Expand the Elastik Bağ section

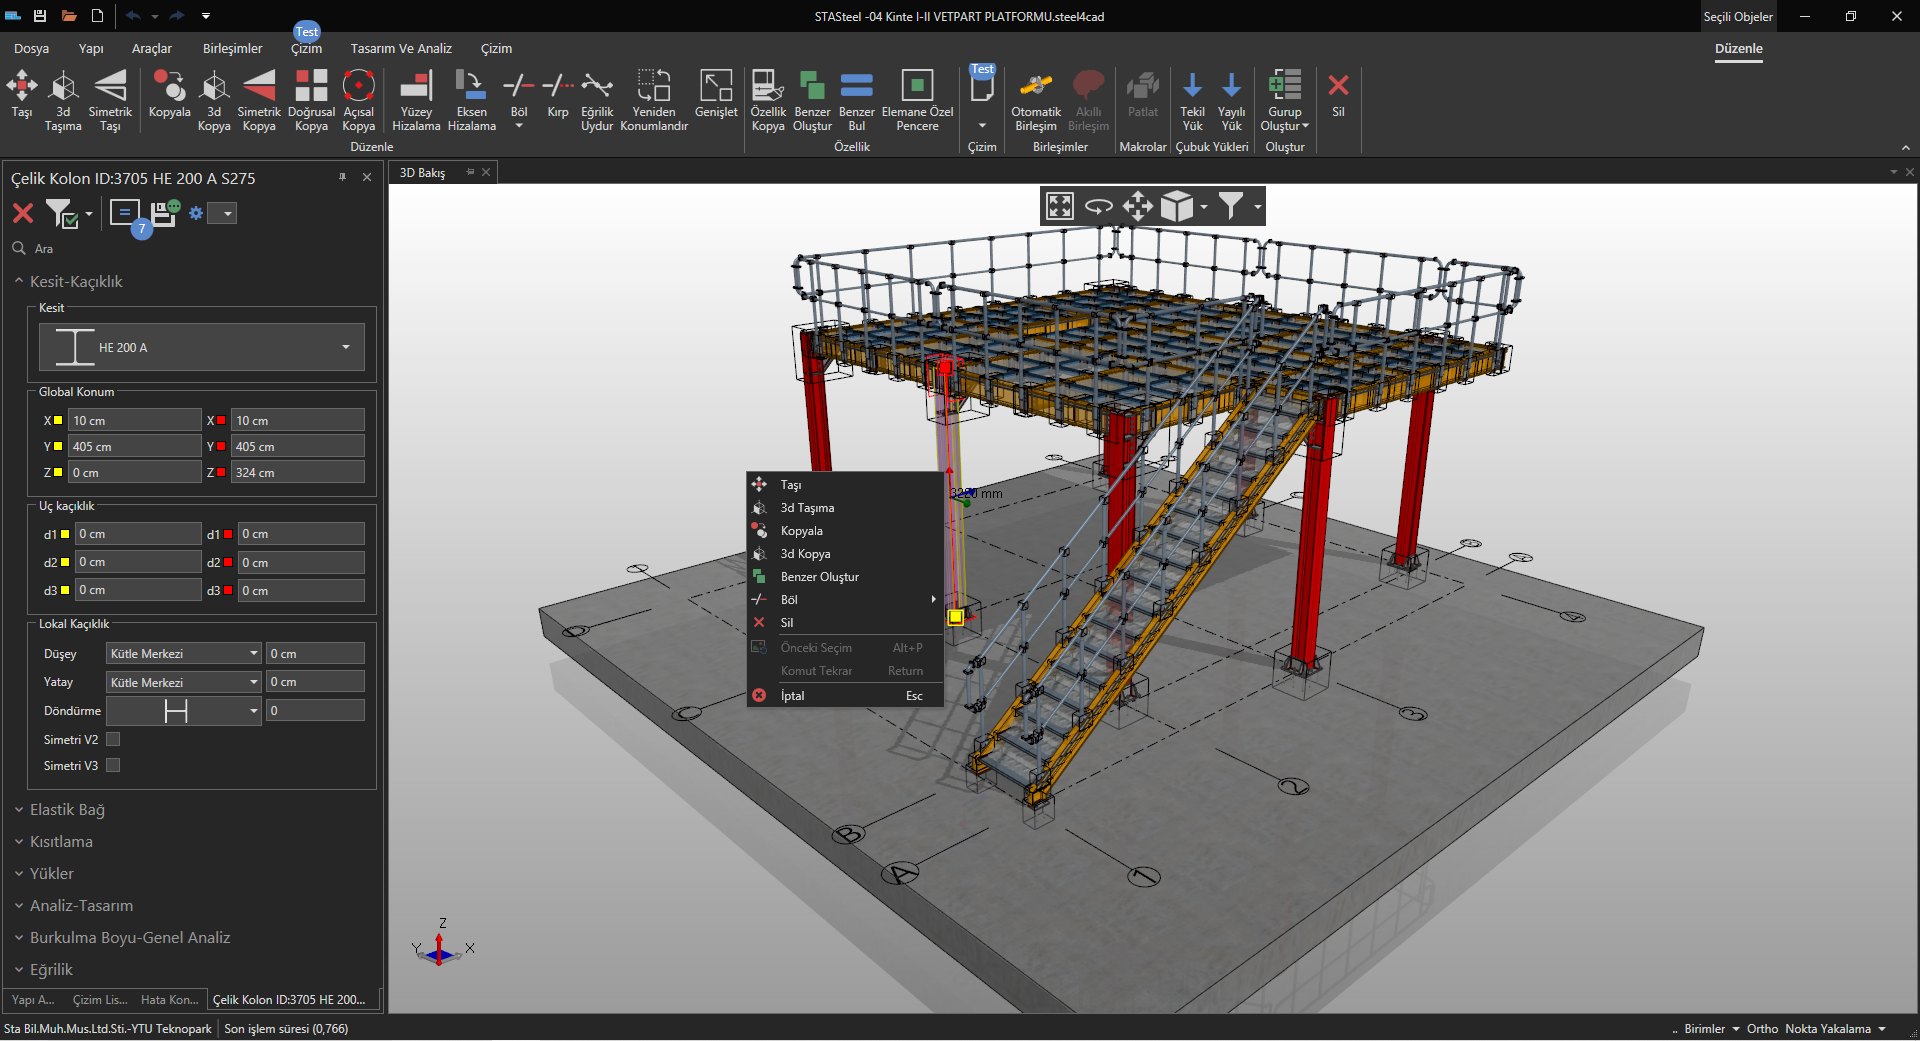pyautogui.click(x=67, y=810)
